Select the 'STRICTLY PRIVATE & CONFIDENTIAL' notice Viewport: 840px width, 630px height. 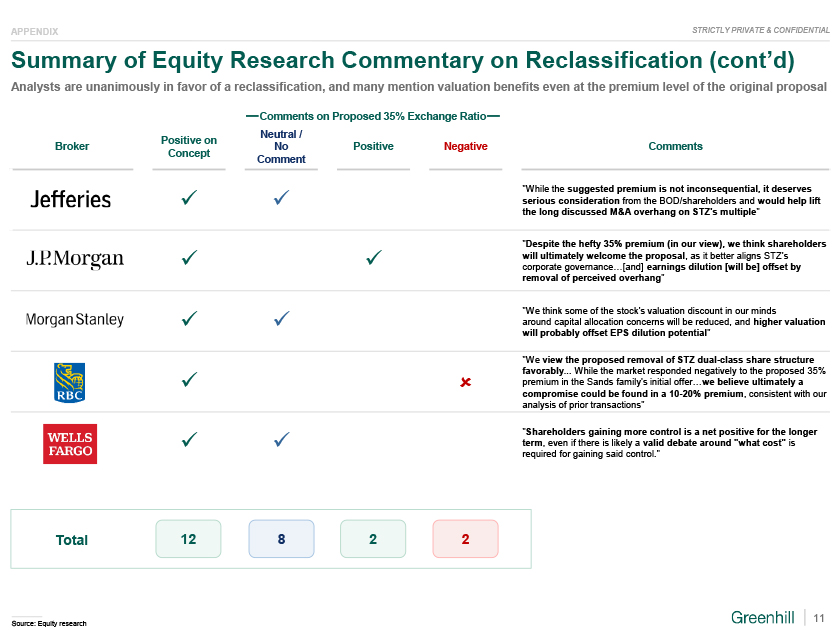tap(761, 30)
